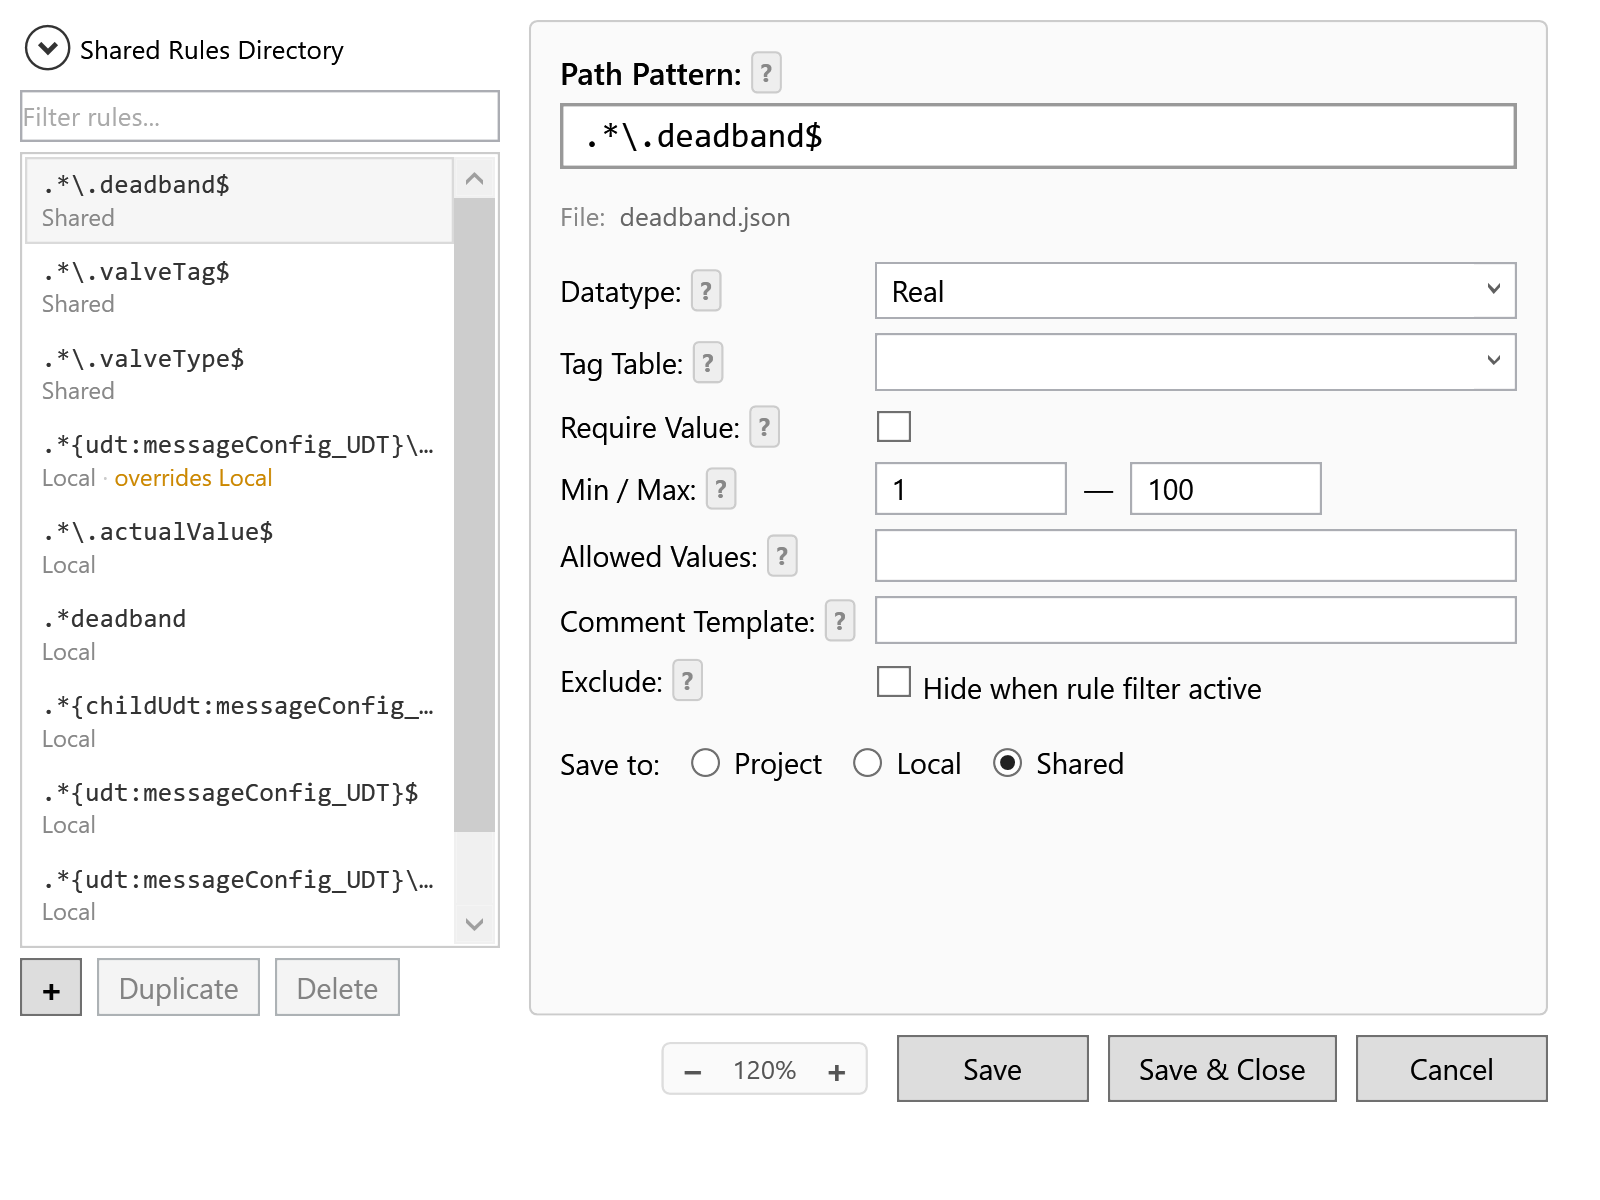Click the Save button

pos(993,1069)
